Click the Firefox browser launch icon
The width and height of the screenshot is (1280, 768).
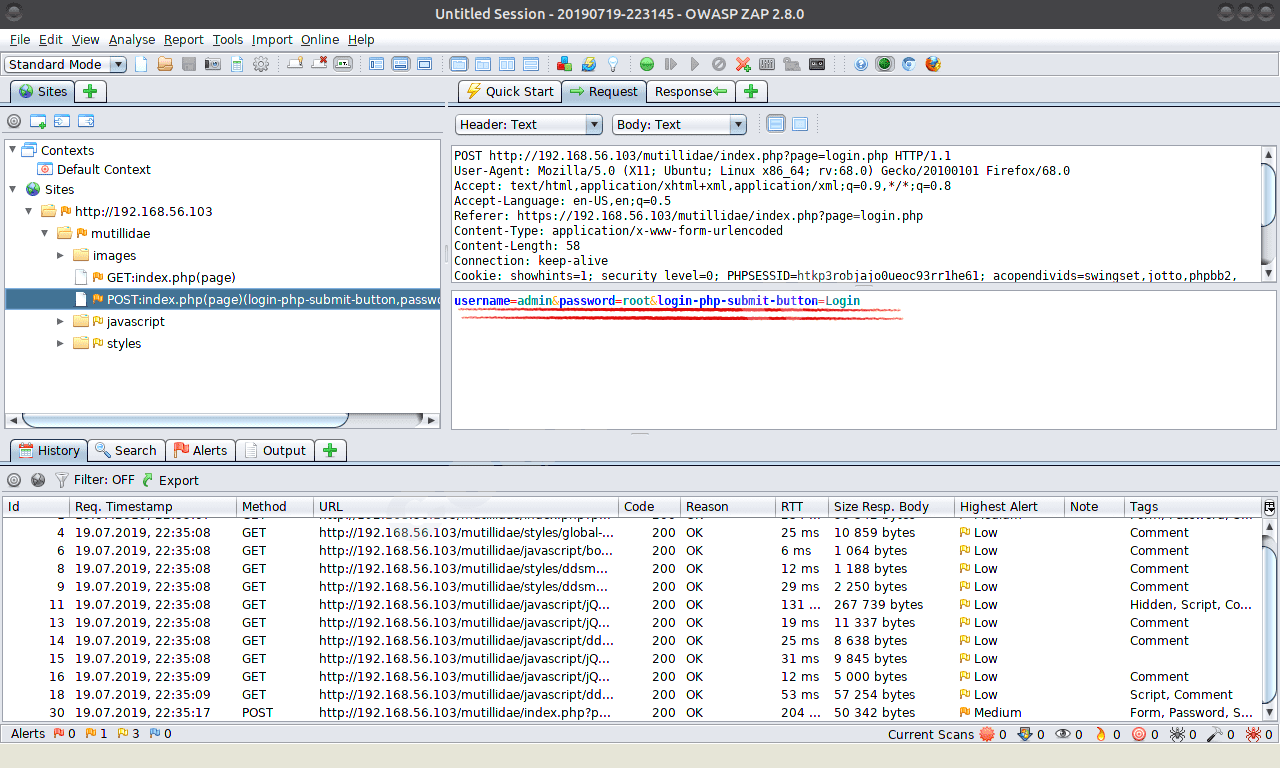(933, 64)
